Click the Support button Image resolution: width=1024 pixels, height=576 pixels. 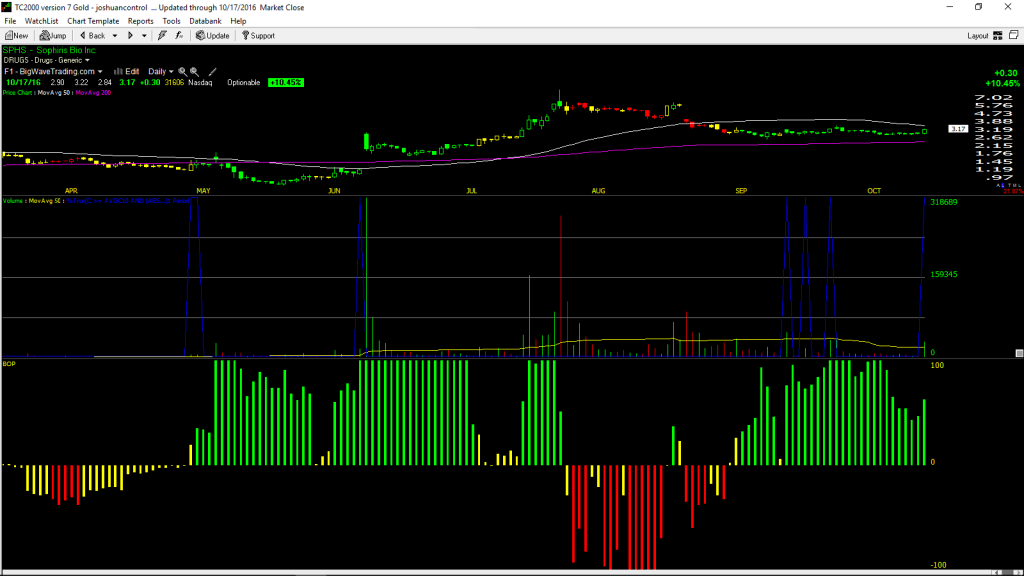click(258, 36)
